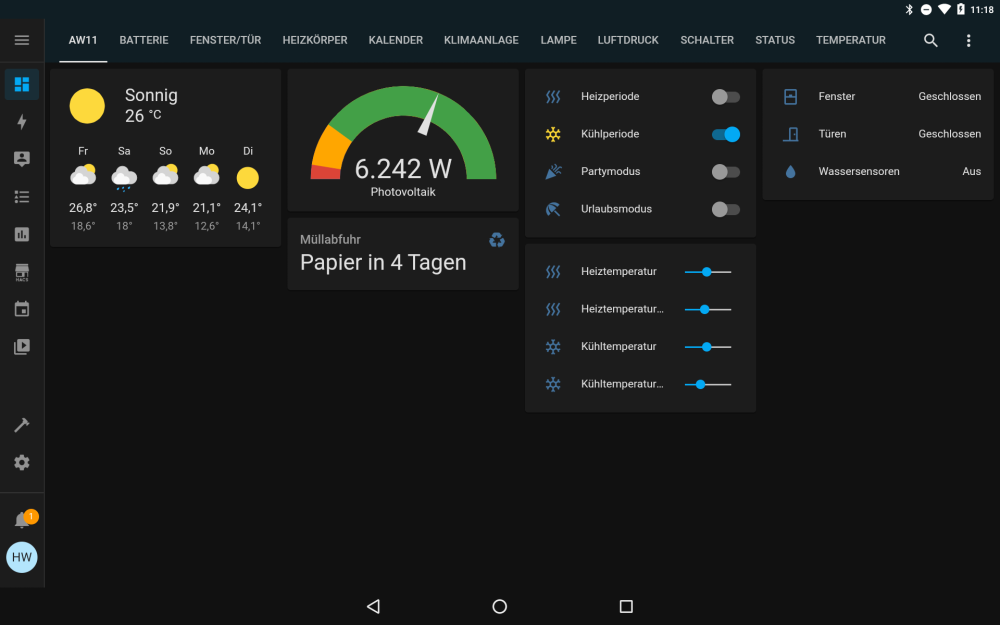Open the Müllabfuhr Papier card
The height and width of the screenshot is (625, 1000).
pos(403,254)
